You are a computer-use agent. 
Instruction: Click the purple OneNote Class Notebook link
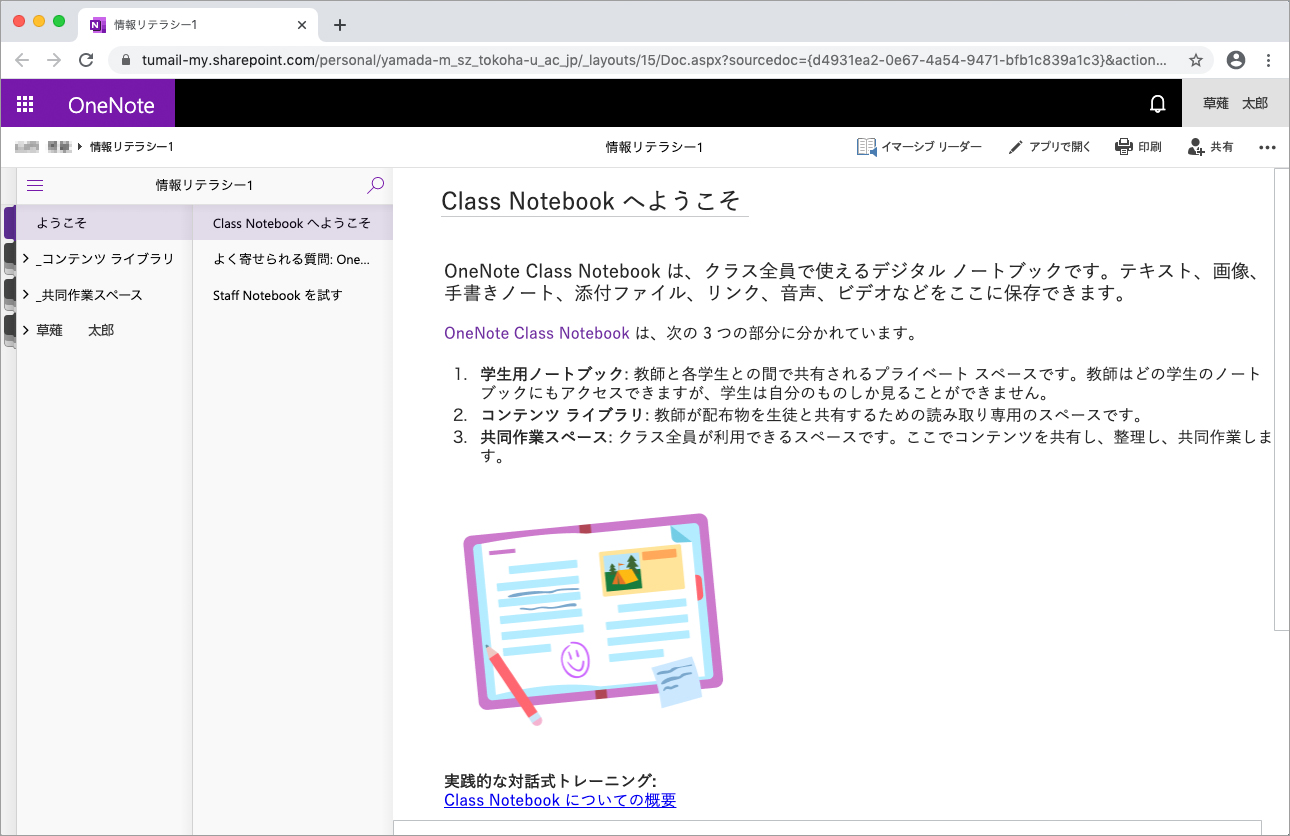pyautogui.click(x=537, y=333)
